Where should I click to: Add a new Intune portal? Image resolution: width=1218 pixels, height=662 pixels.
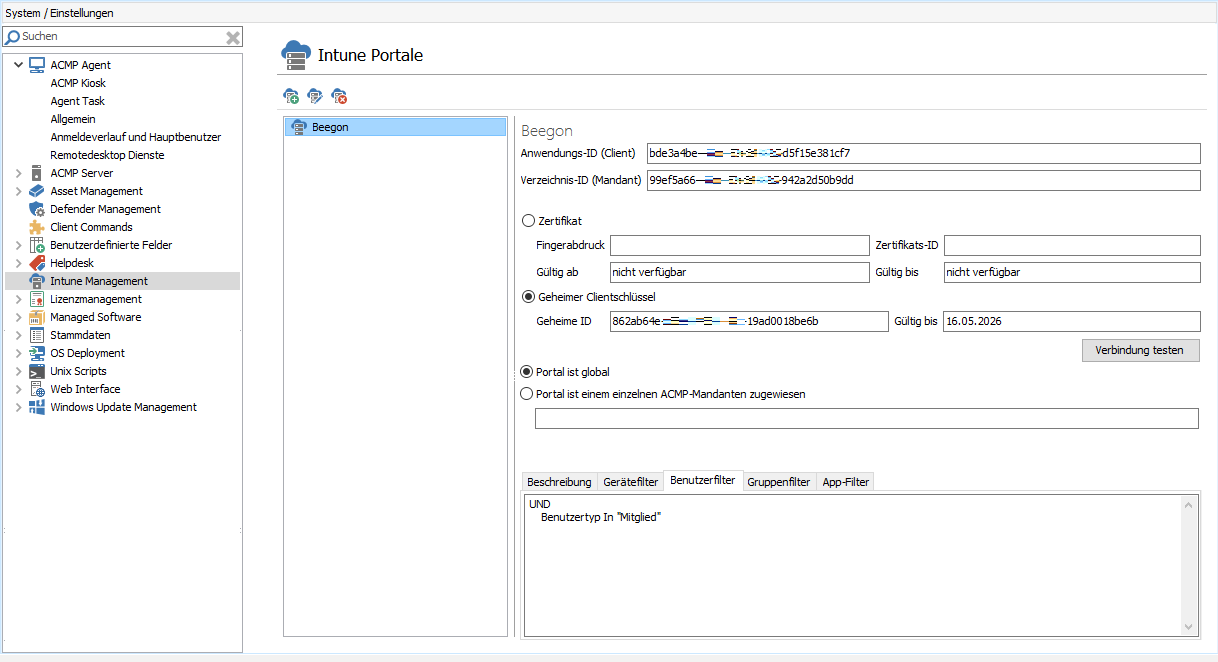(x=291, y=96)
